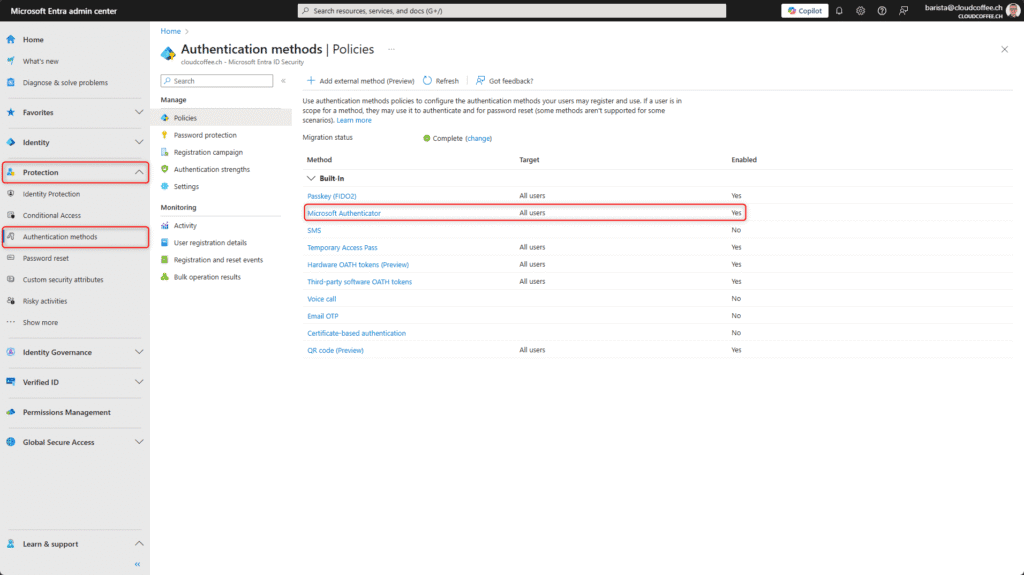Viewport: 1024px width, 575px height.
Task: Click the Enabled column header
Action: (x=744, y=160)
